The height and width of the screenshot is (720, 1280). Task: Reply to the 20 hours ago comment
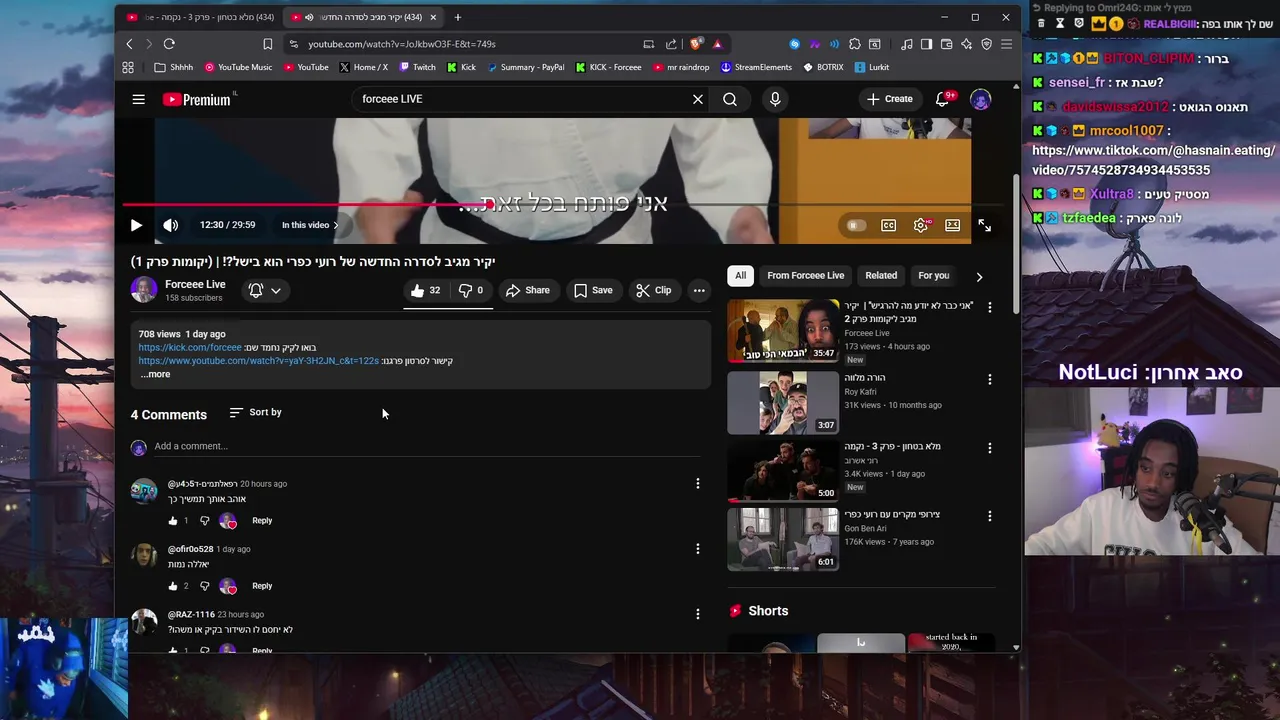262,521
